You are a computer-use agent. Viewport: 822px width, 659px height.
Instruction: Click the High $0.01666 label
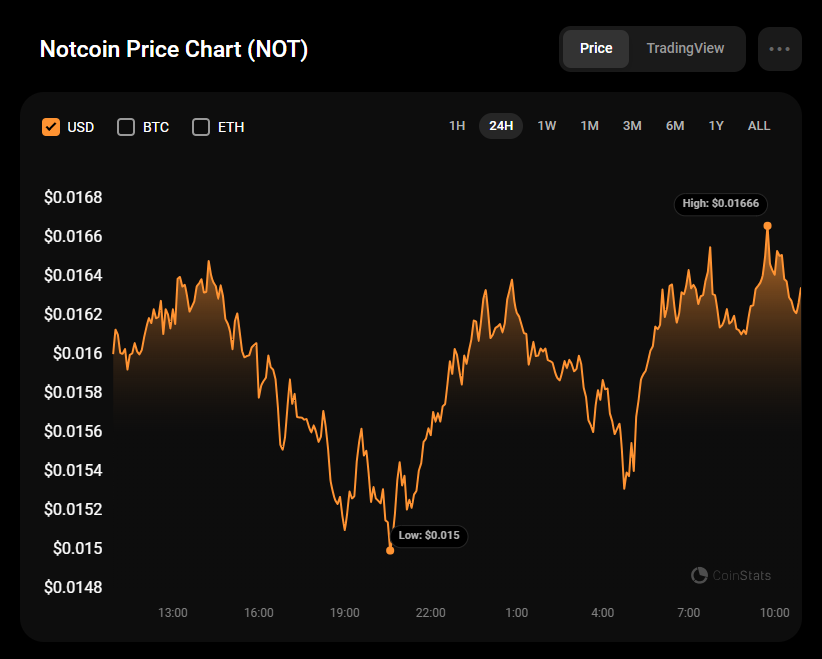720,204
